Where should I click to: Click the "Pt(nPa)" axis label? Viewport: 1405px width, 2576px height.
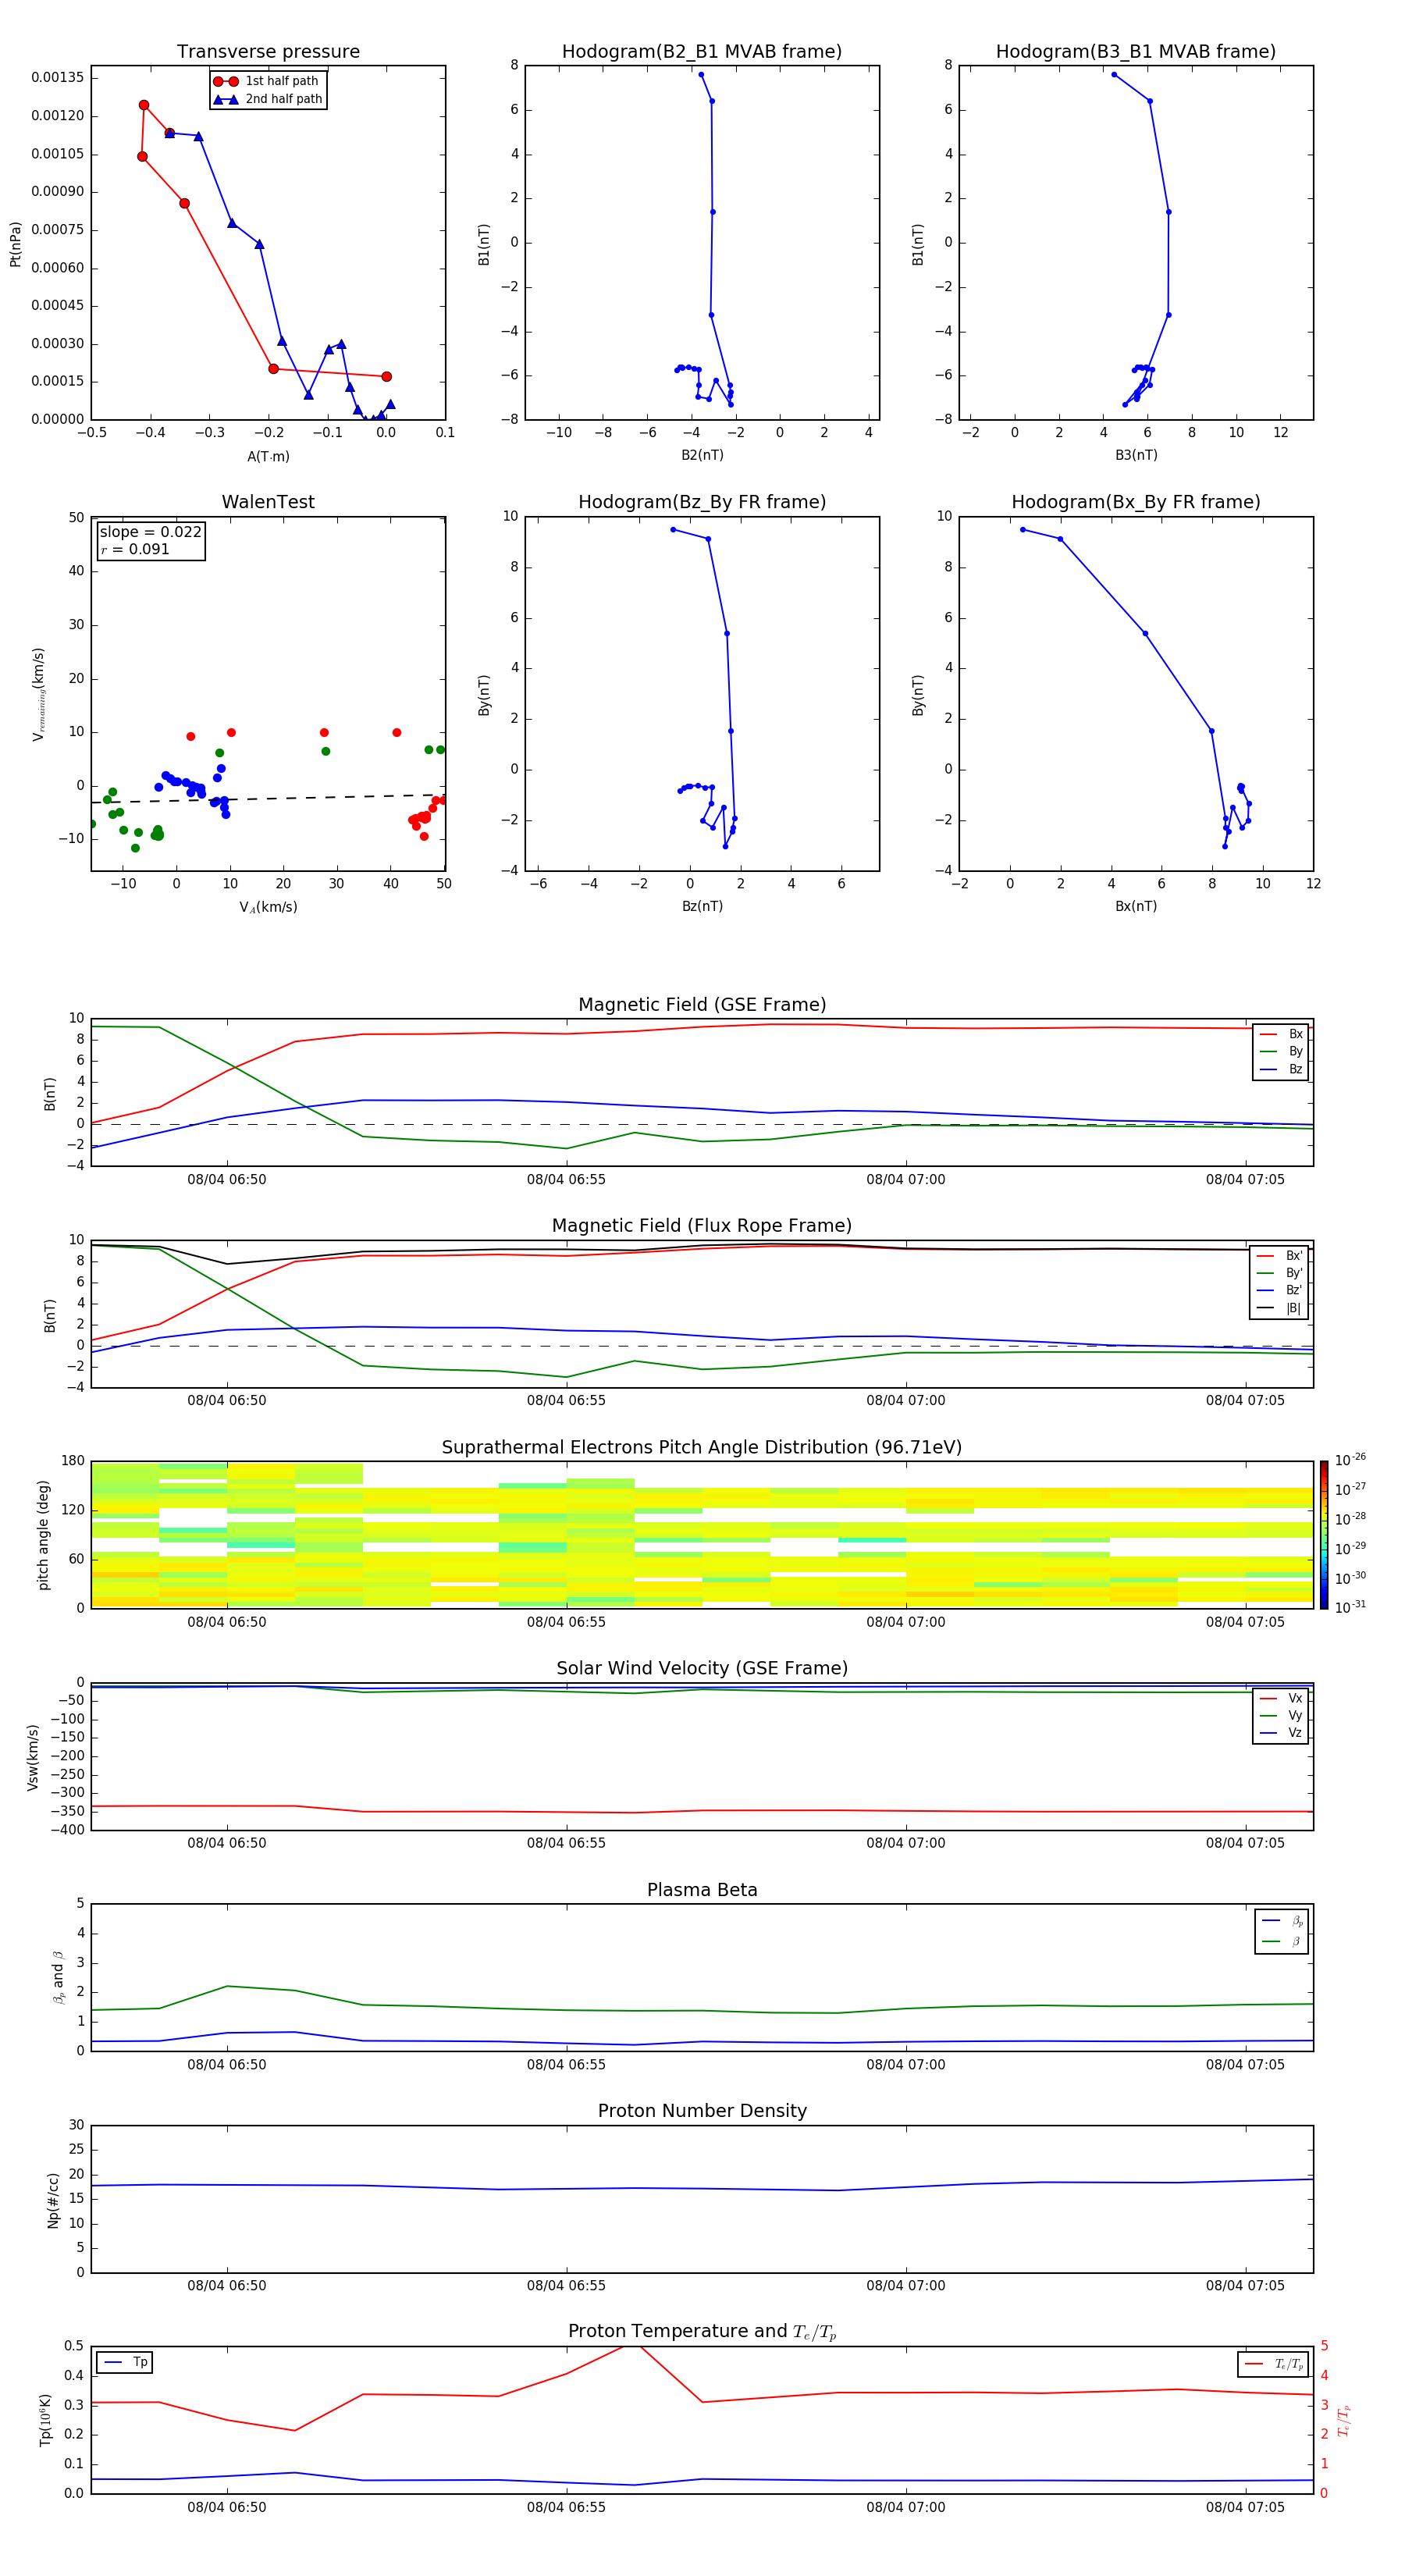(x=15, y=244)
